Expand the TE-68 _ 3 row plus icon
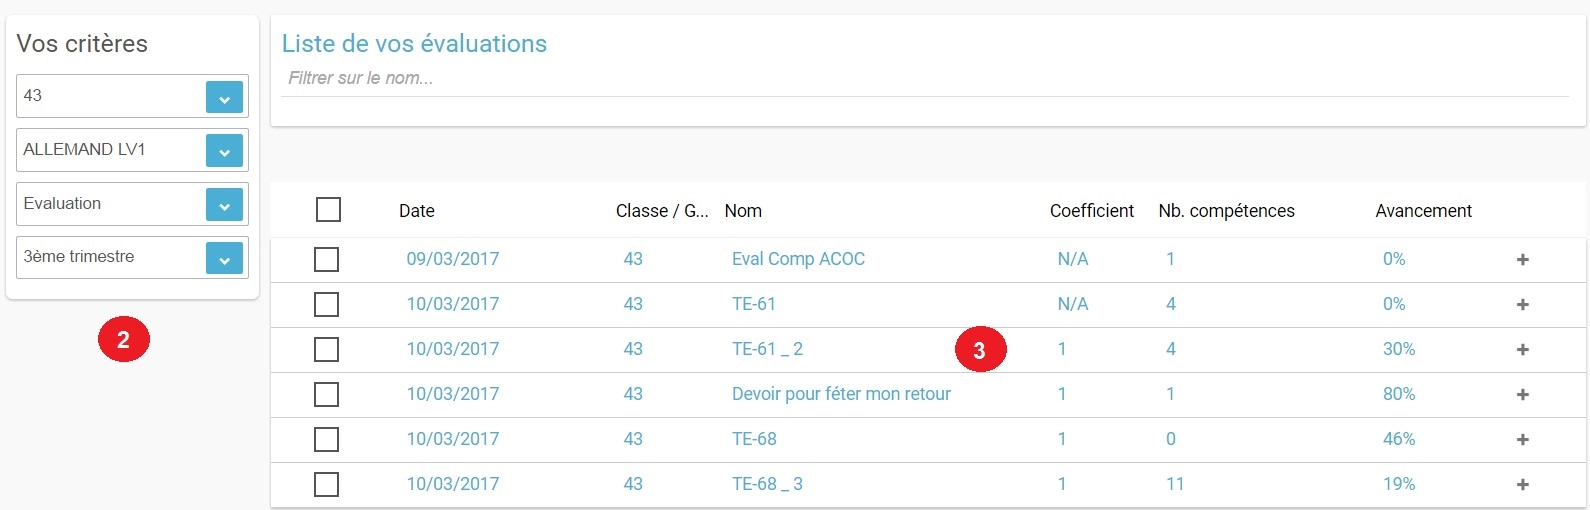Viewport: 1590px width, 510px height. (1522, 485)
